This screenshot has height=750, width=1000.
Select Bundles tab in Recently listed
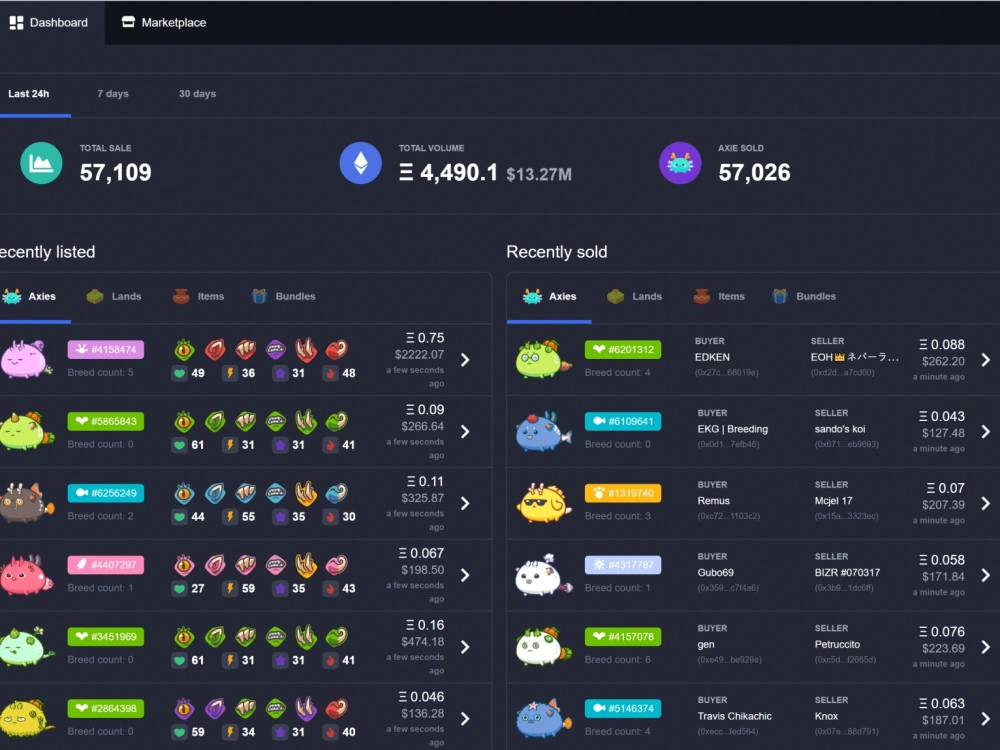tap(284, 297)
